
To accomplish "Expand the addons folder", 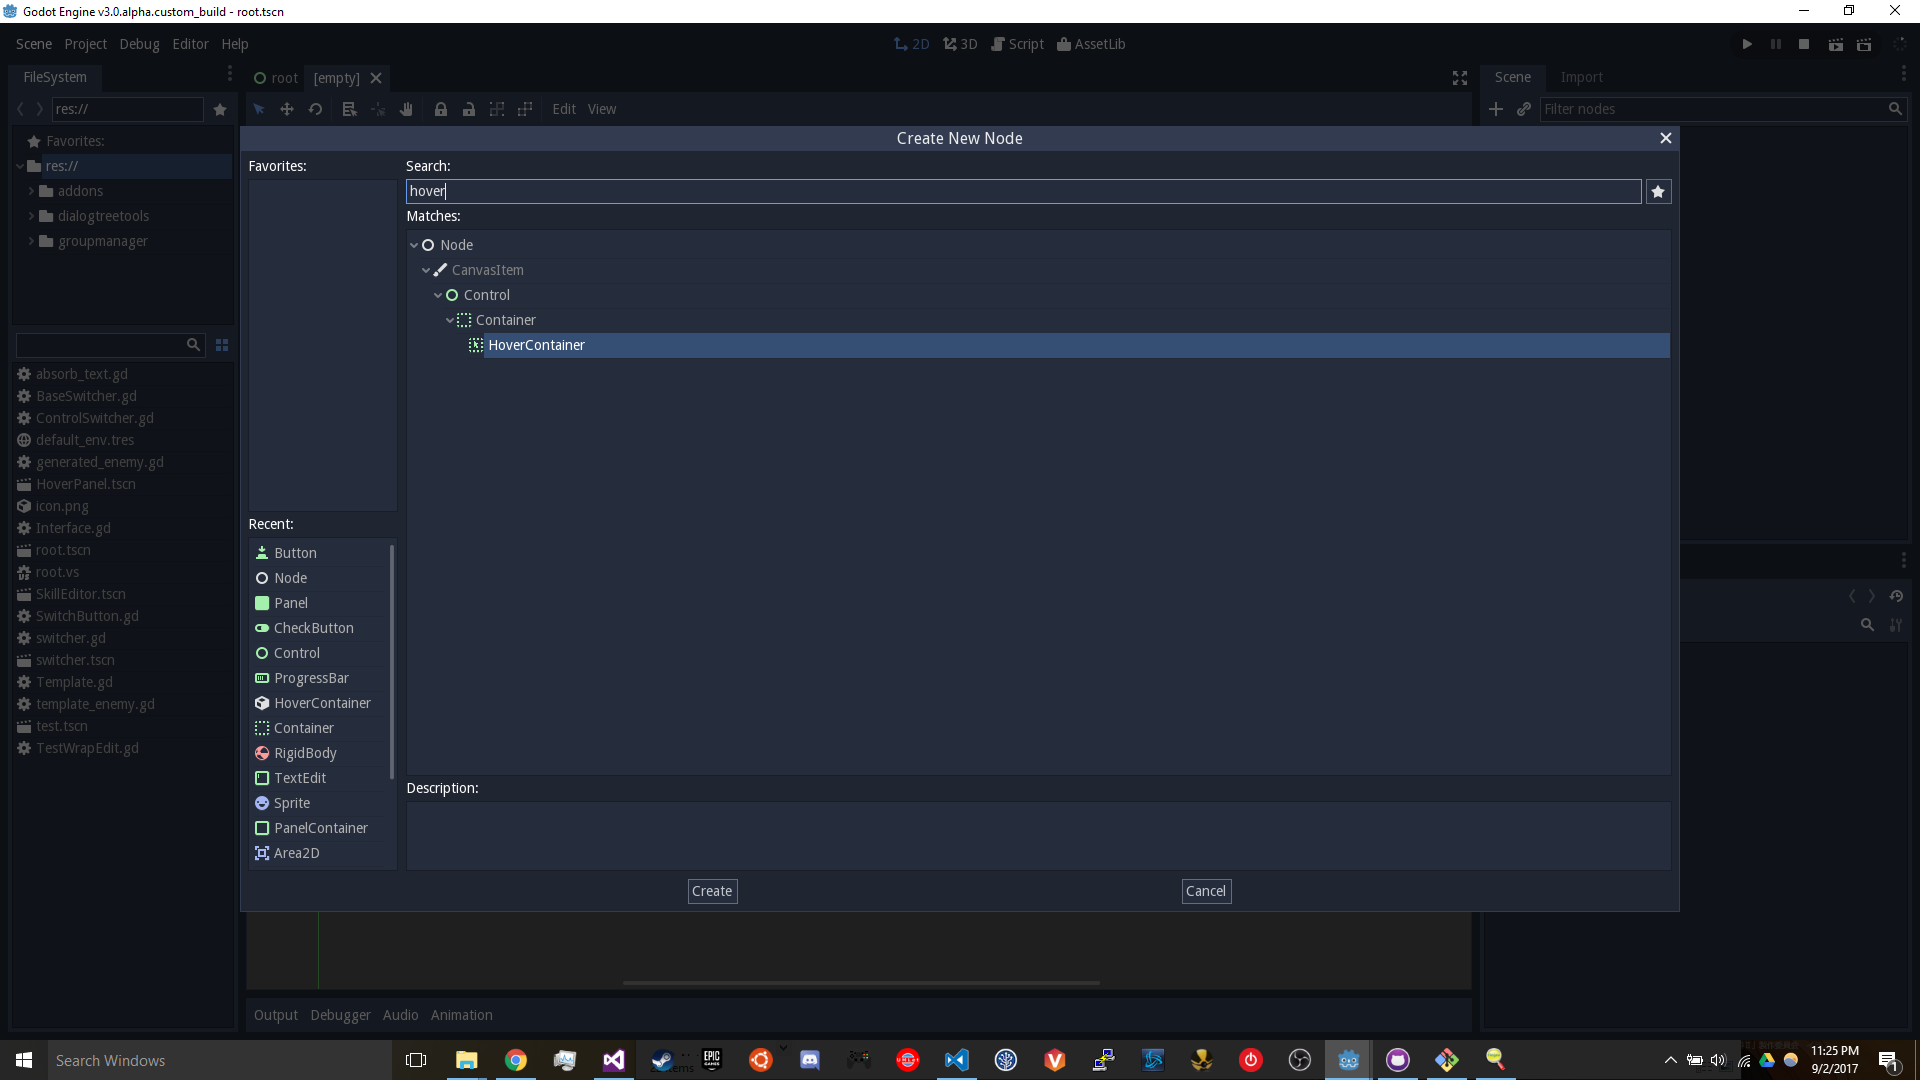I will [31, 191].
